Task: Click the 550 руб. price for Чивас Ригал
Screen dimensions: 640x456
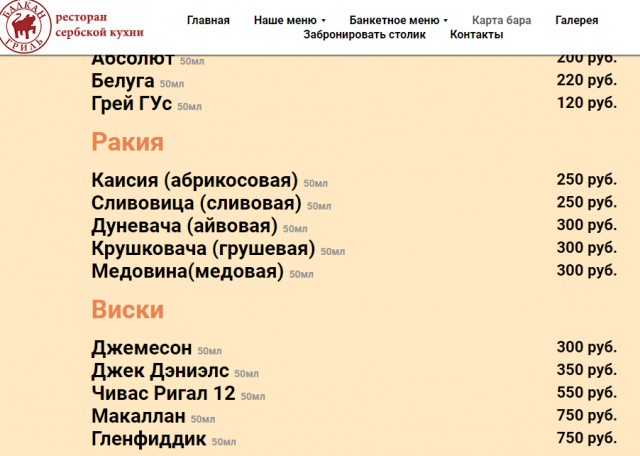Action: point(587,392)
